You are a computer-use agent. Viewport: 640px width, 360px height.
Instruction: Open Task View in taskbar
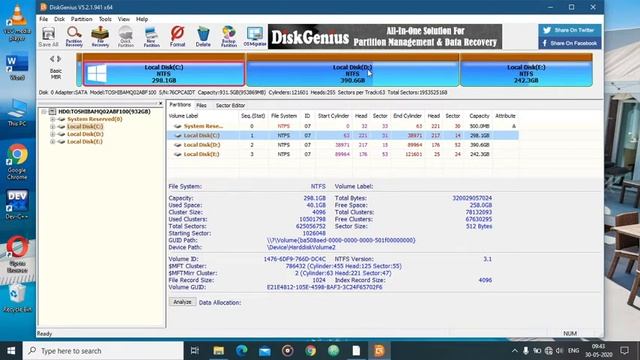tap(195, 351)
